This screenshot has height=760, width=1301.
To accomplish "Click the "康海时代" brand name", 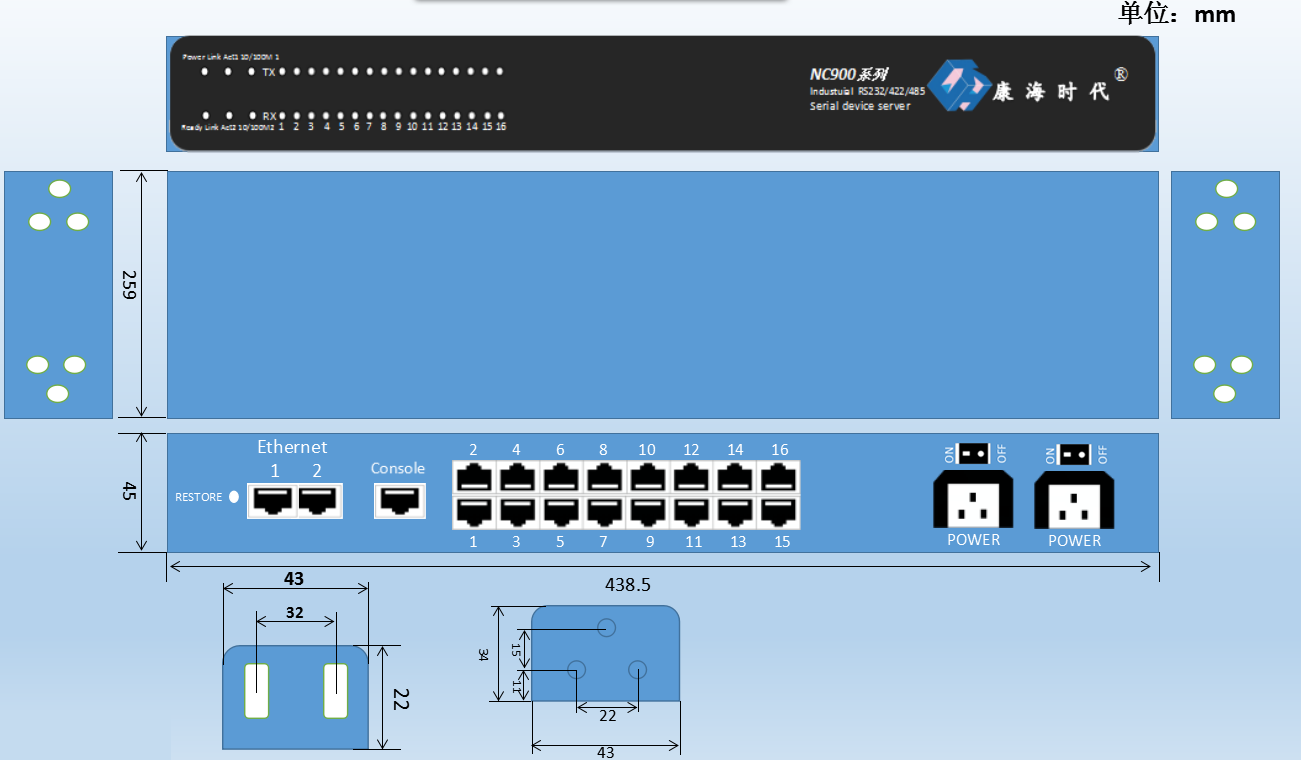I will [x=1051, y=91].
